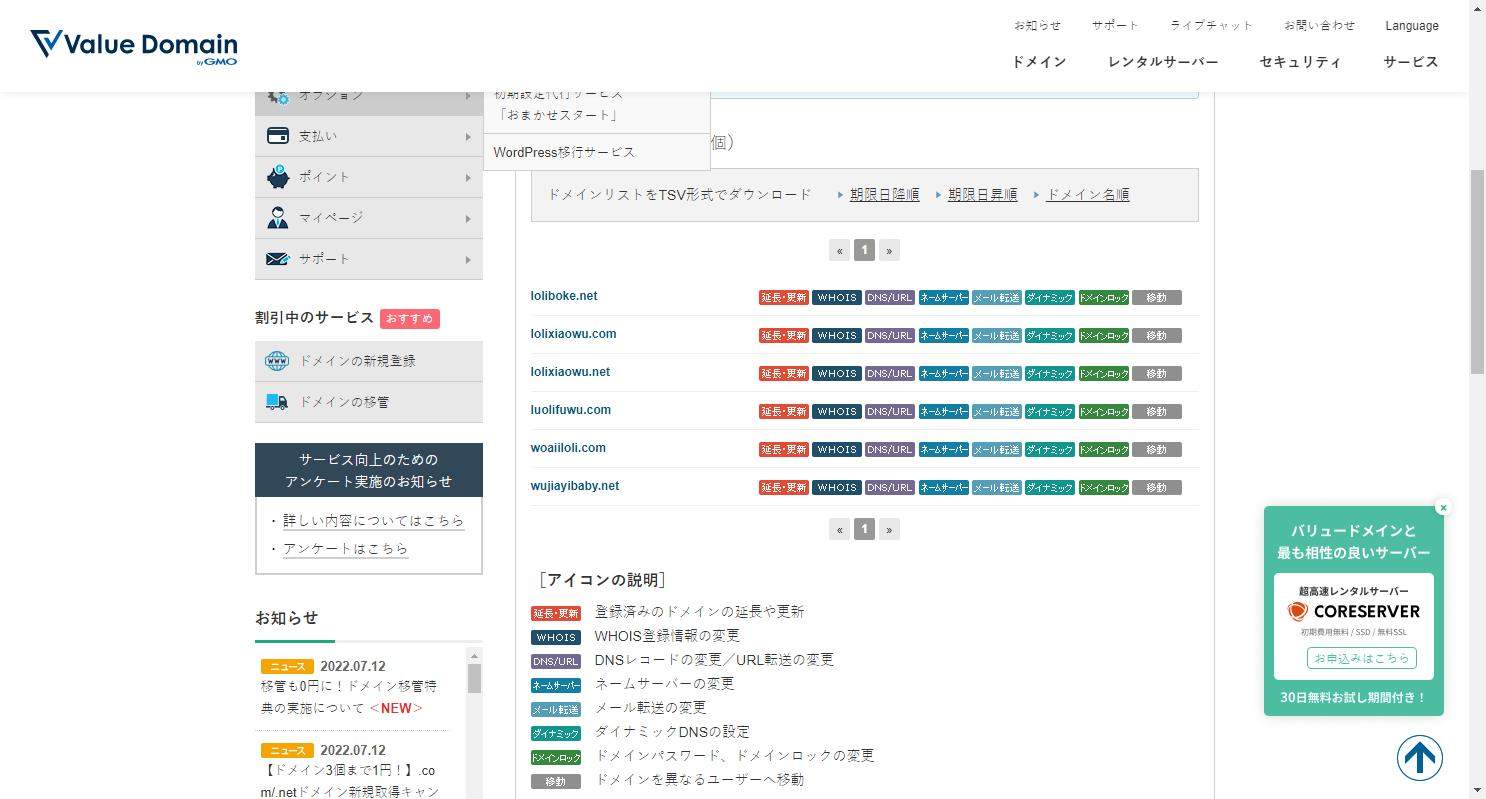Open domain wujiayibaby.net

[x=575, y=486]
